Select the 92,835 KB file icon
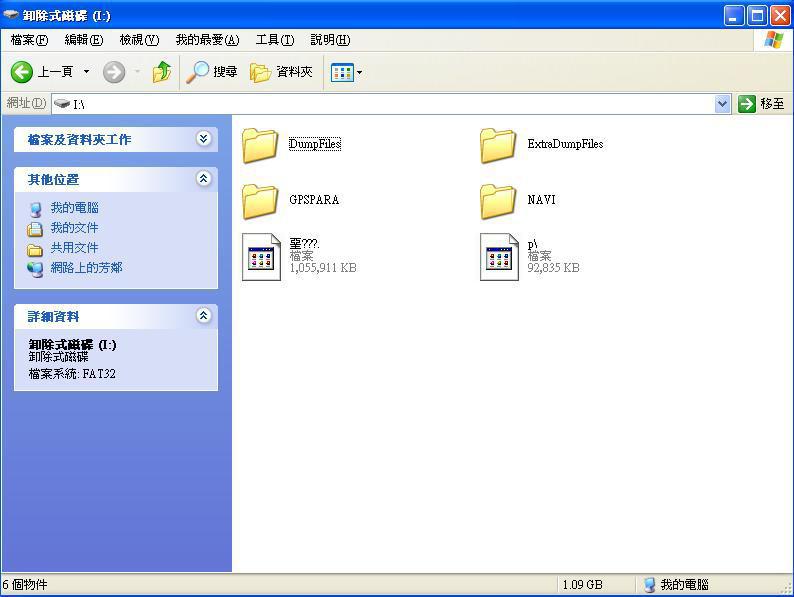This screenshot has height=597, width=794. [499, 257]
